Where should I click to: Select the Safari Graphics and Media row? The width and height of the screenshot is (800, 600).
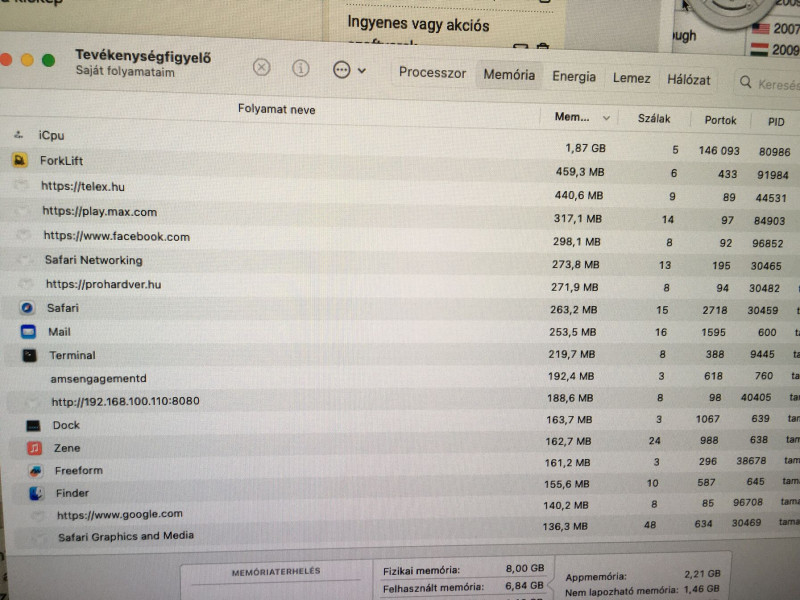coord(403,531)
